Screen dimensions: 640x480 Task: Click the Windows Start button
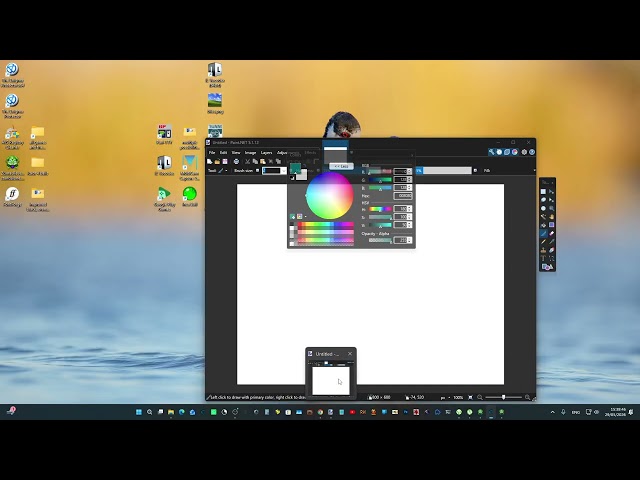tap(139, 412)
